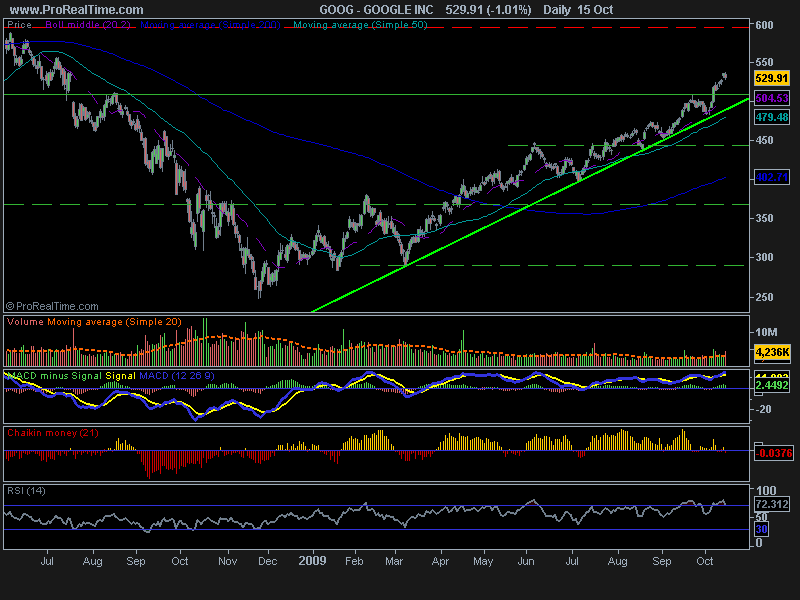Click the Nov date axis label

pos(228,561)
